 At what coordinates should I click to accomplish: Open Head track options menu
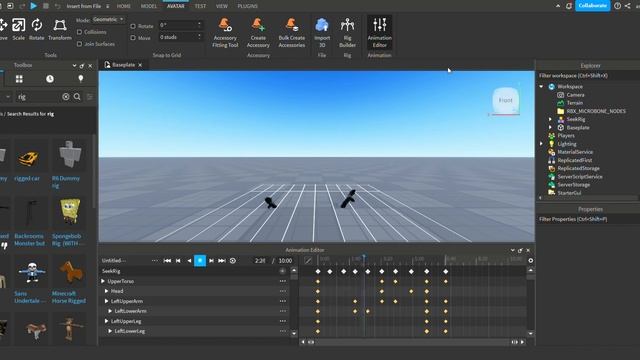click(x=282, y=291)
